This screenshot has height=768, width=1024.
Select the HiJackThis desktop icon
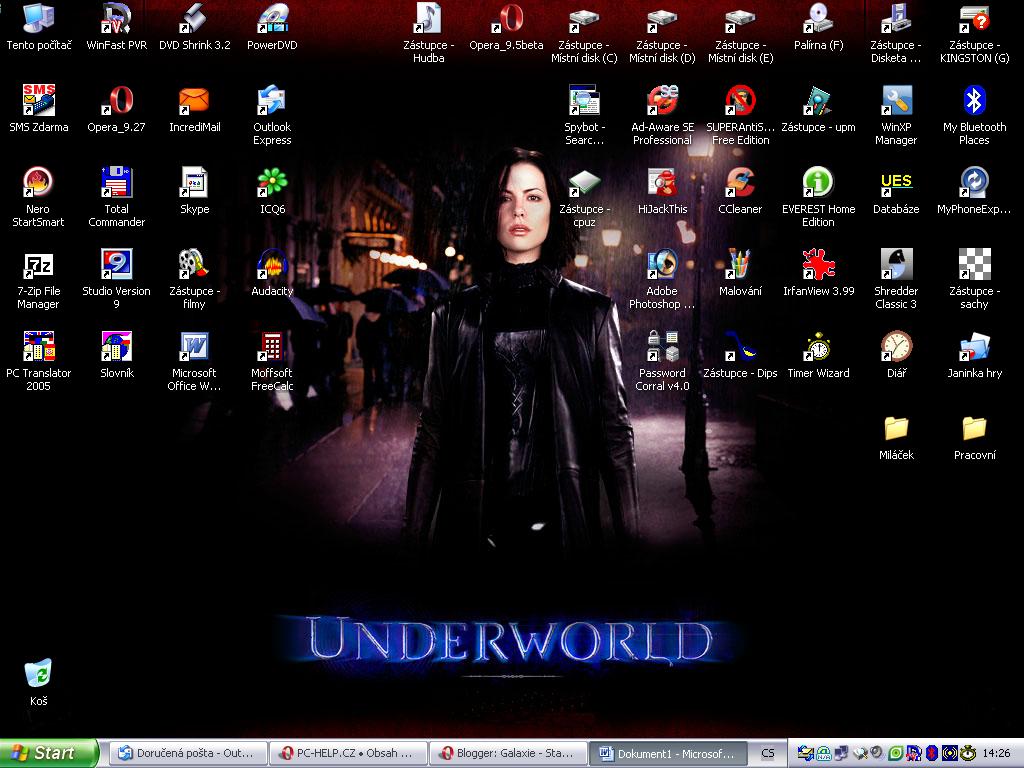662,184
